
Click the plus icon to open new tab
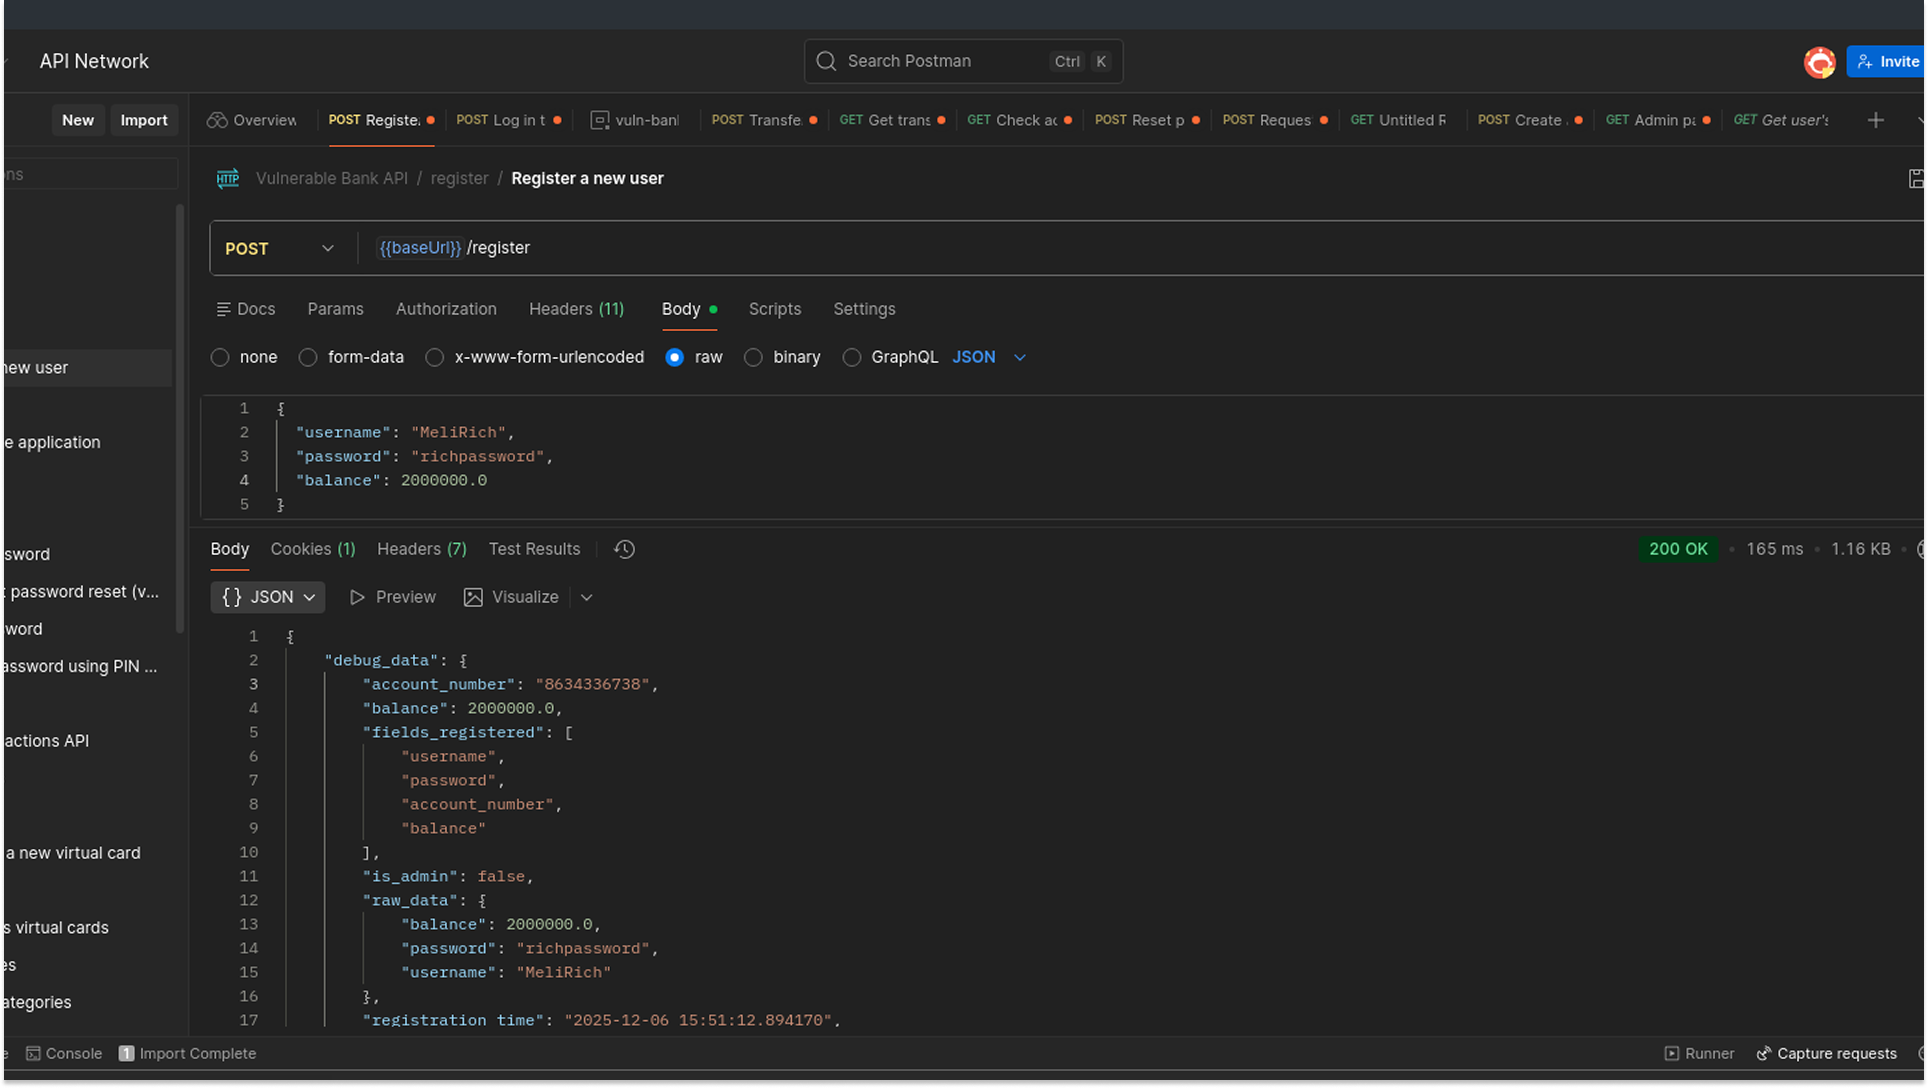tap(1875, 120)
